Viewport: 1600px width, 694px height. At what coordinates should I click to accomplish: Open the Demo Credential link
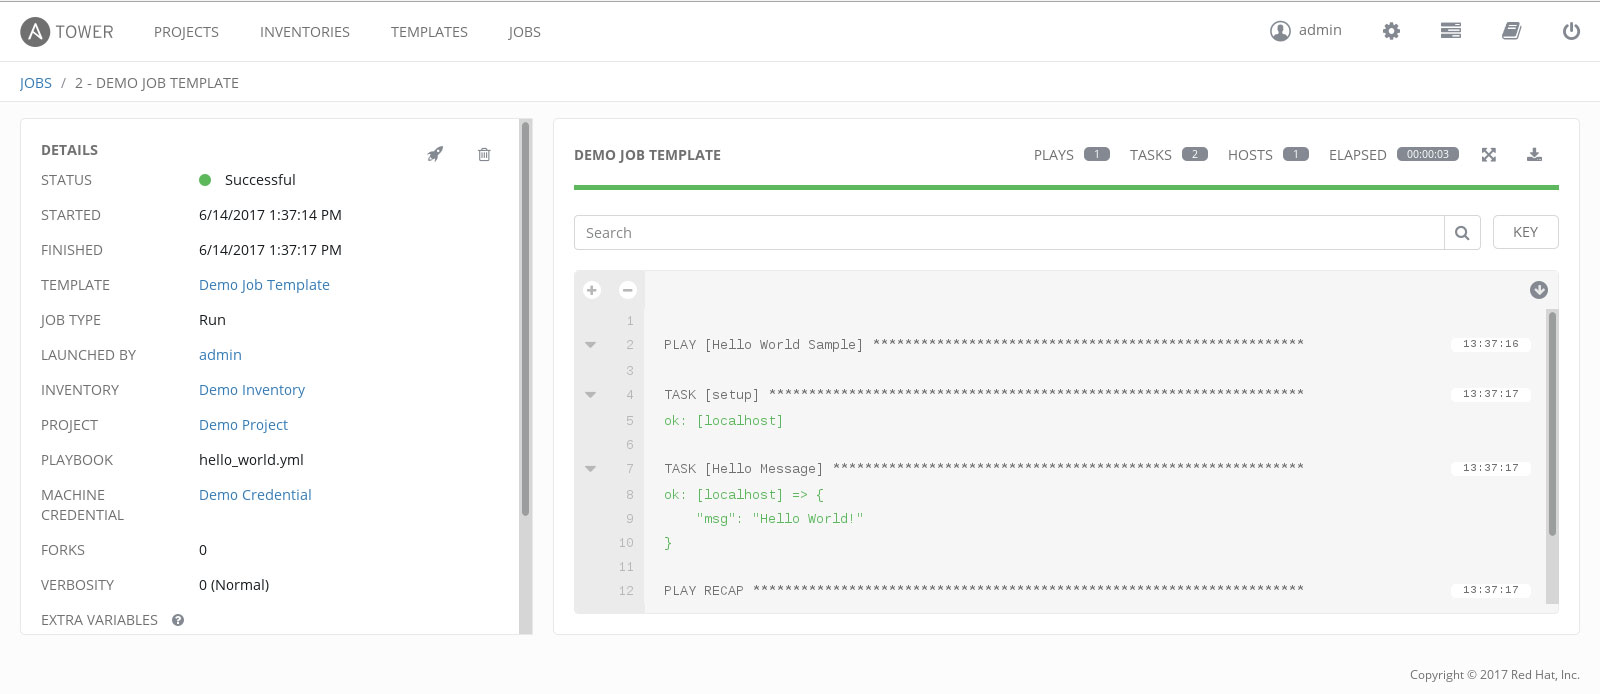[x=255, y=495]
